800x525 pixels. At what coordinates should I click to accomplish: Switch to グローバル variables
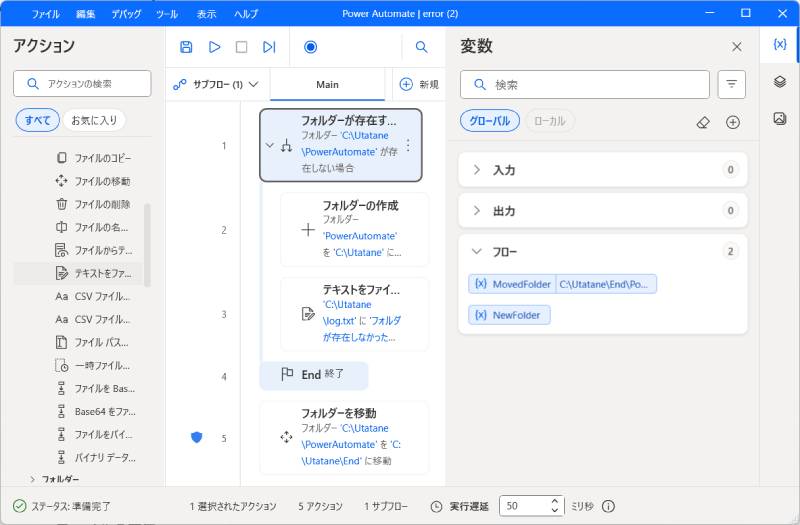tap(490, 121)
